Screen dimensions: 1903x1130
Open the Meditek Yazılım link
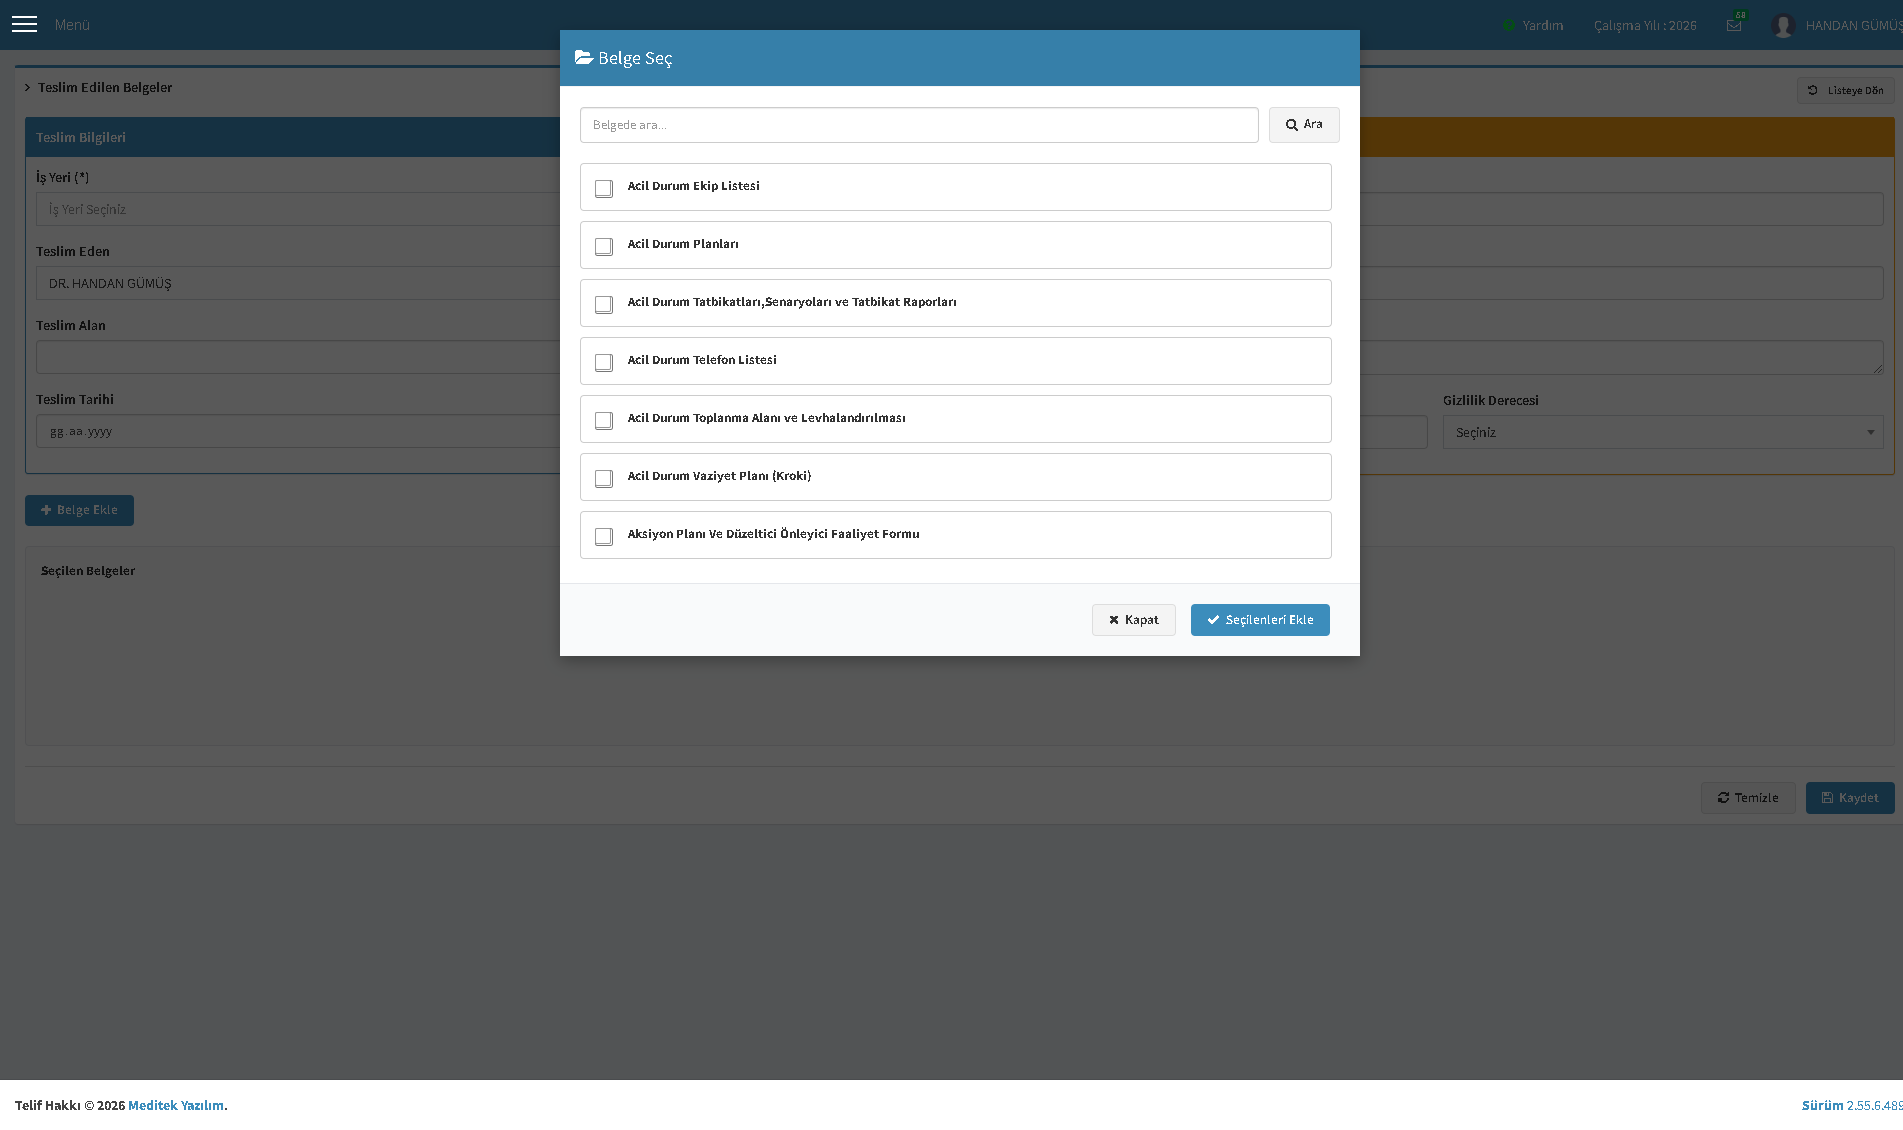tap(176, 1105)
